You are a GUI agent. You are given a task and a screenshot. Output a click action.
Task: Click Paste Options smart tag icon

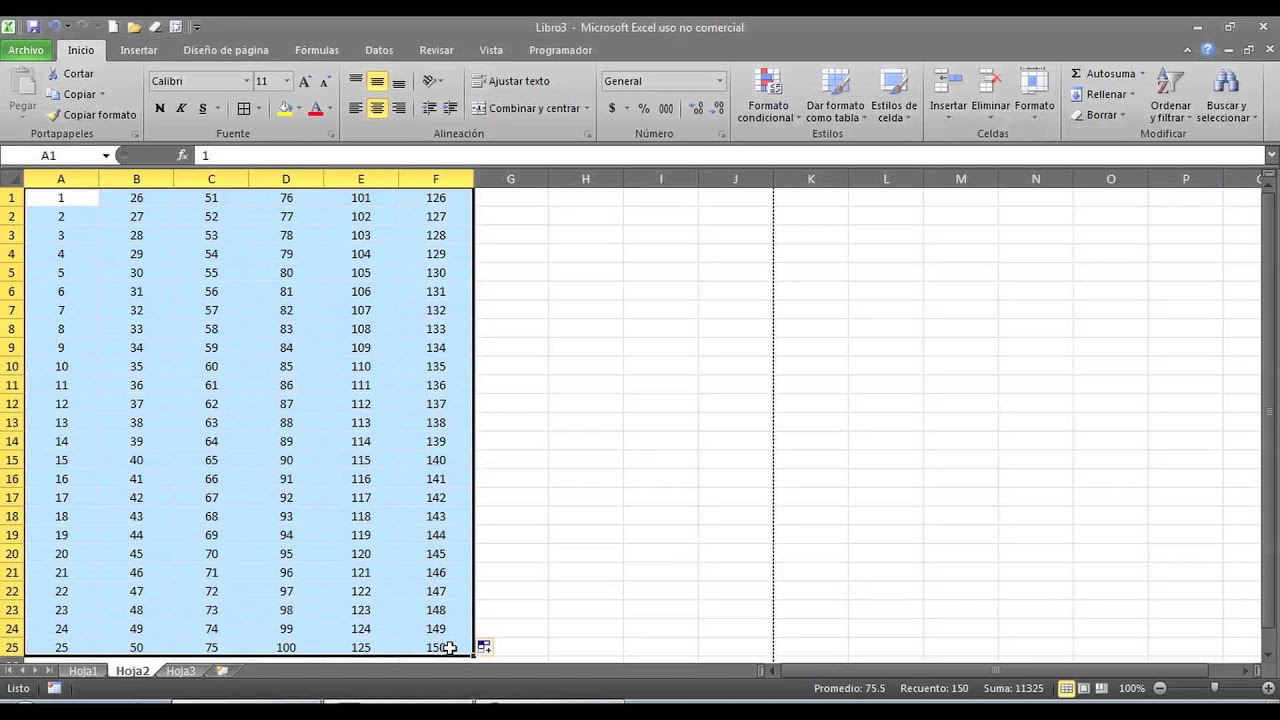pyautogui.click(x=484, y=647)
